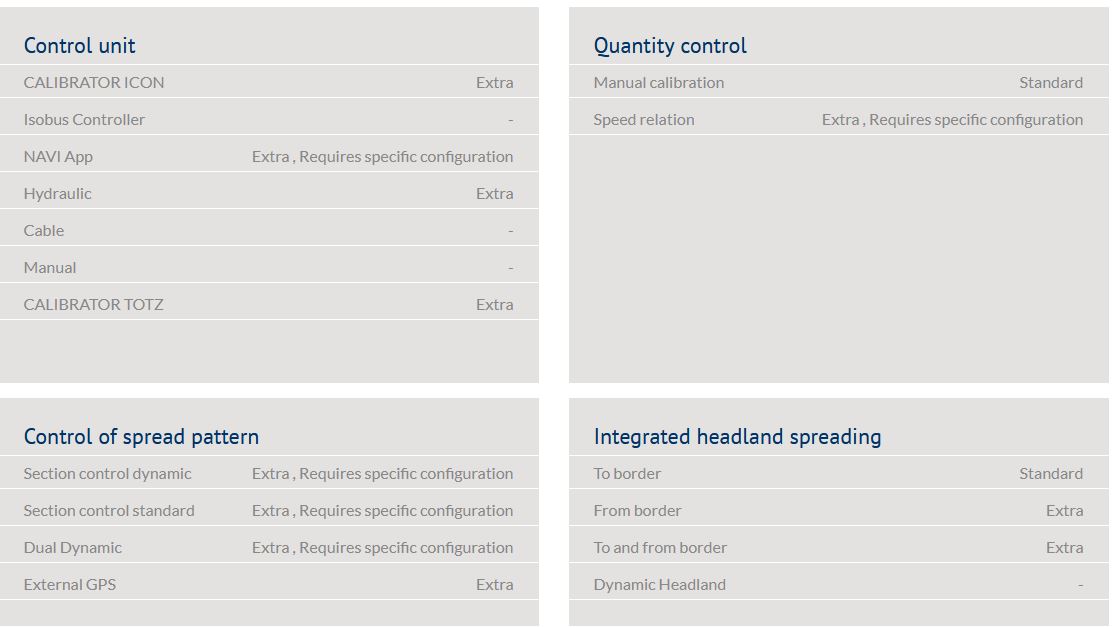This screenshot has width=1114, height=627.
Task: Click the Section control standard label
Action: (x=109, y=511)
